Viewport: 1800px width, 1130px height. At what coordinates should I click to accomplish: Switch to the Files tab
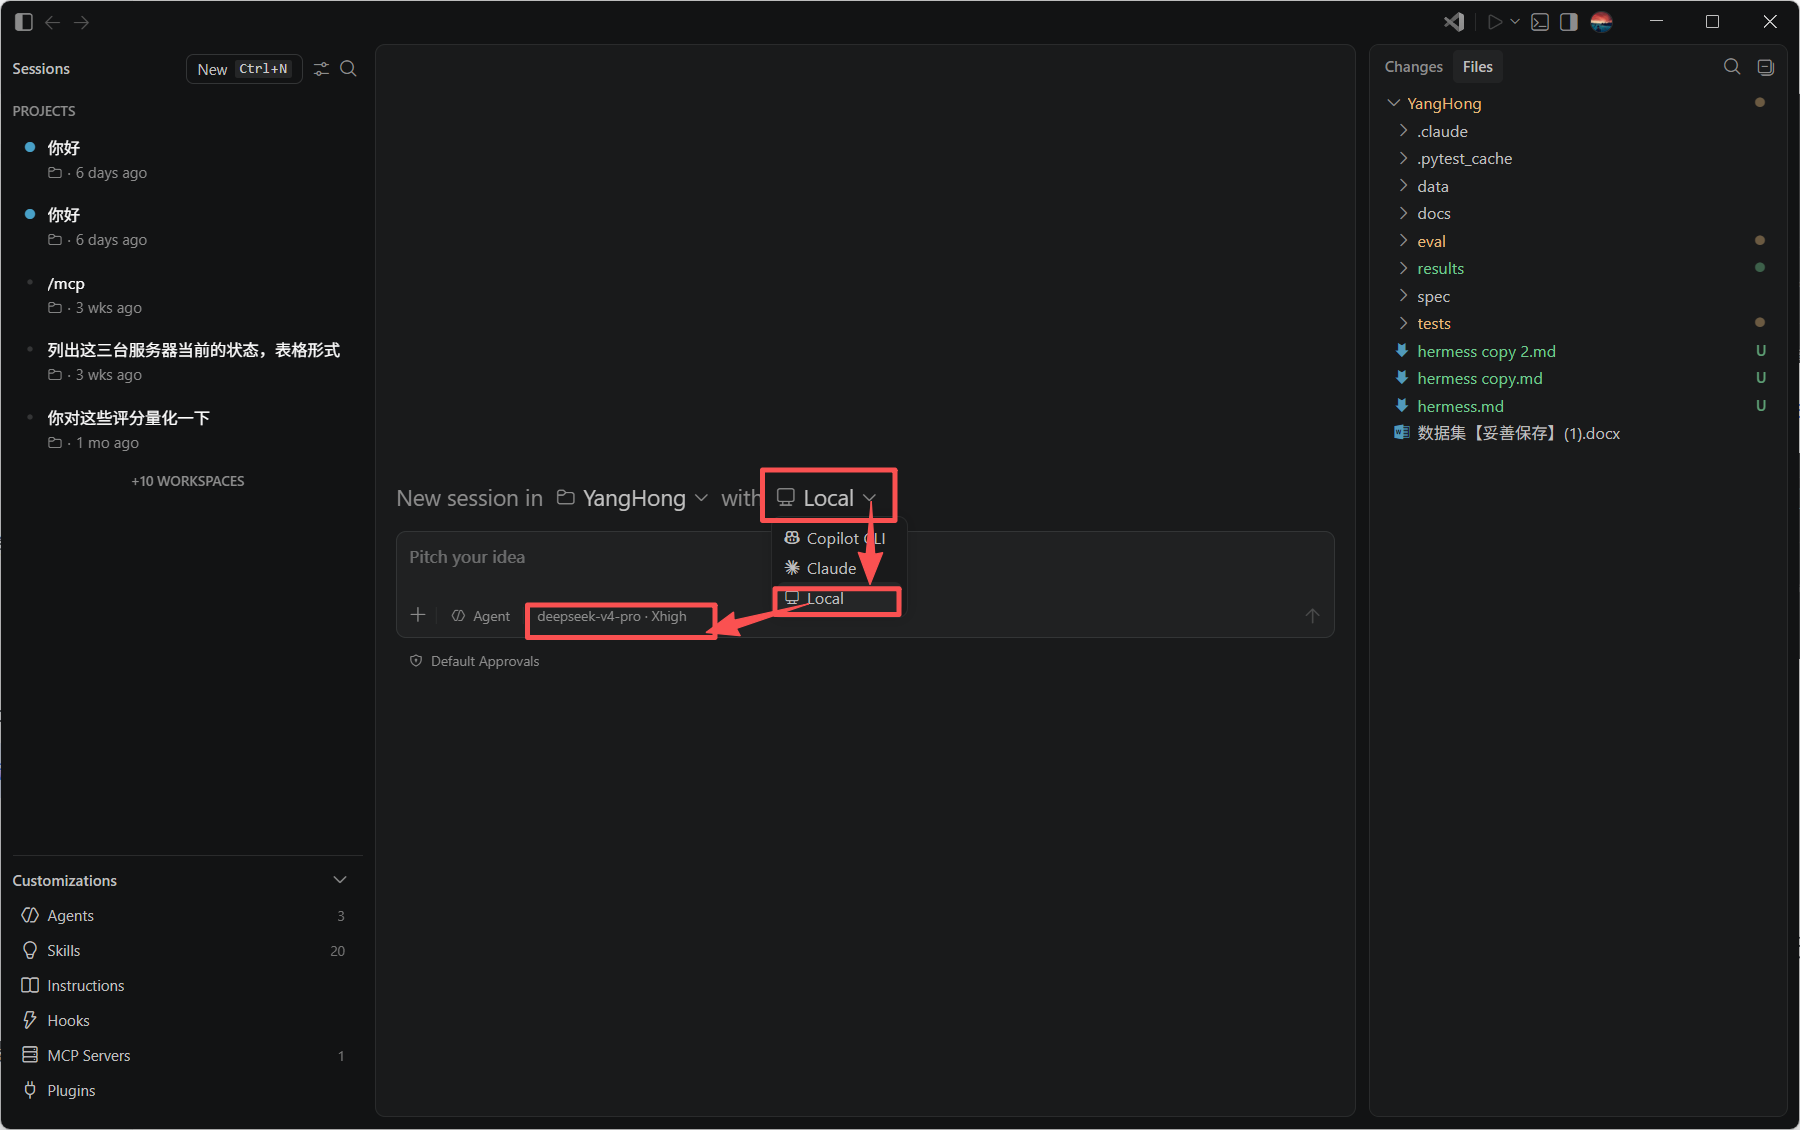pos(1477,67)
